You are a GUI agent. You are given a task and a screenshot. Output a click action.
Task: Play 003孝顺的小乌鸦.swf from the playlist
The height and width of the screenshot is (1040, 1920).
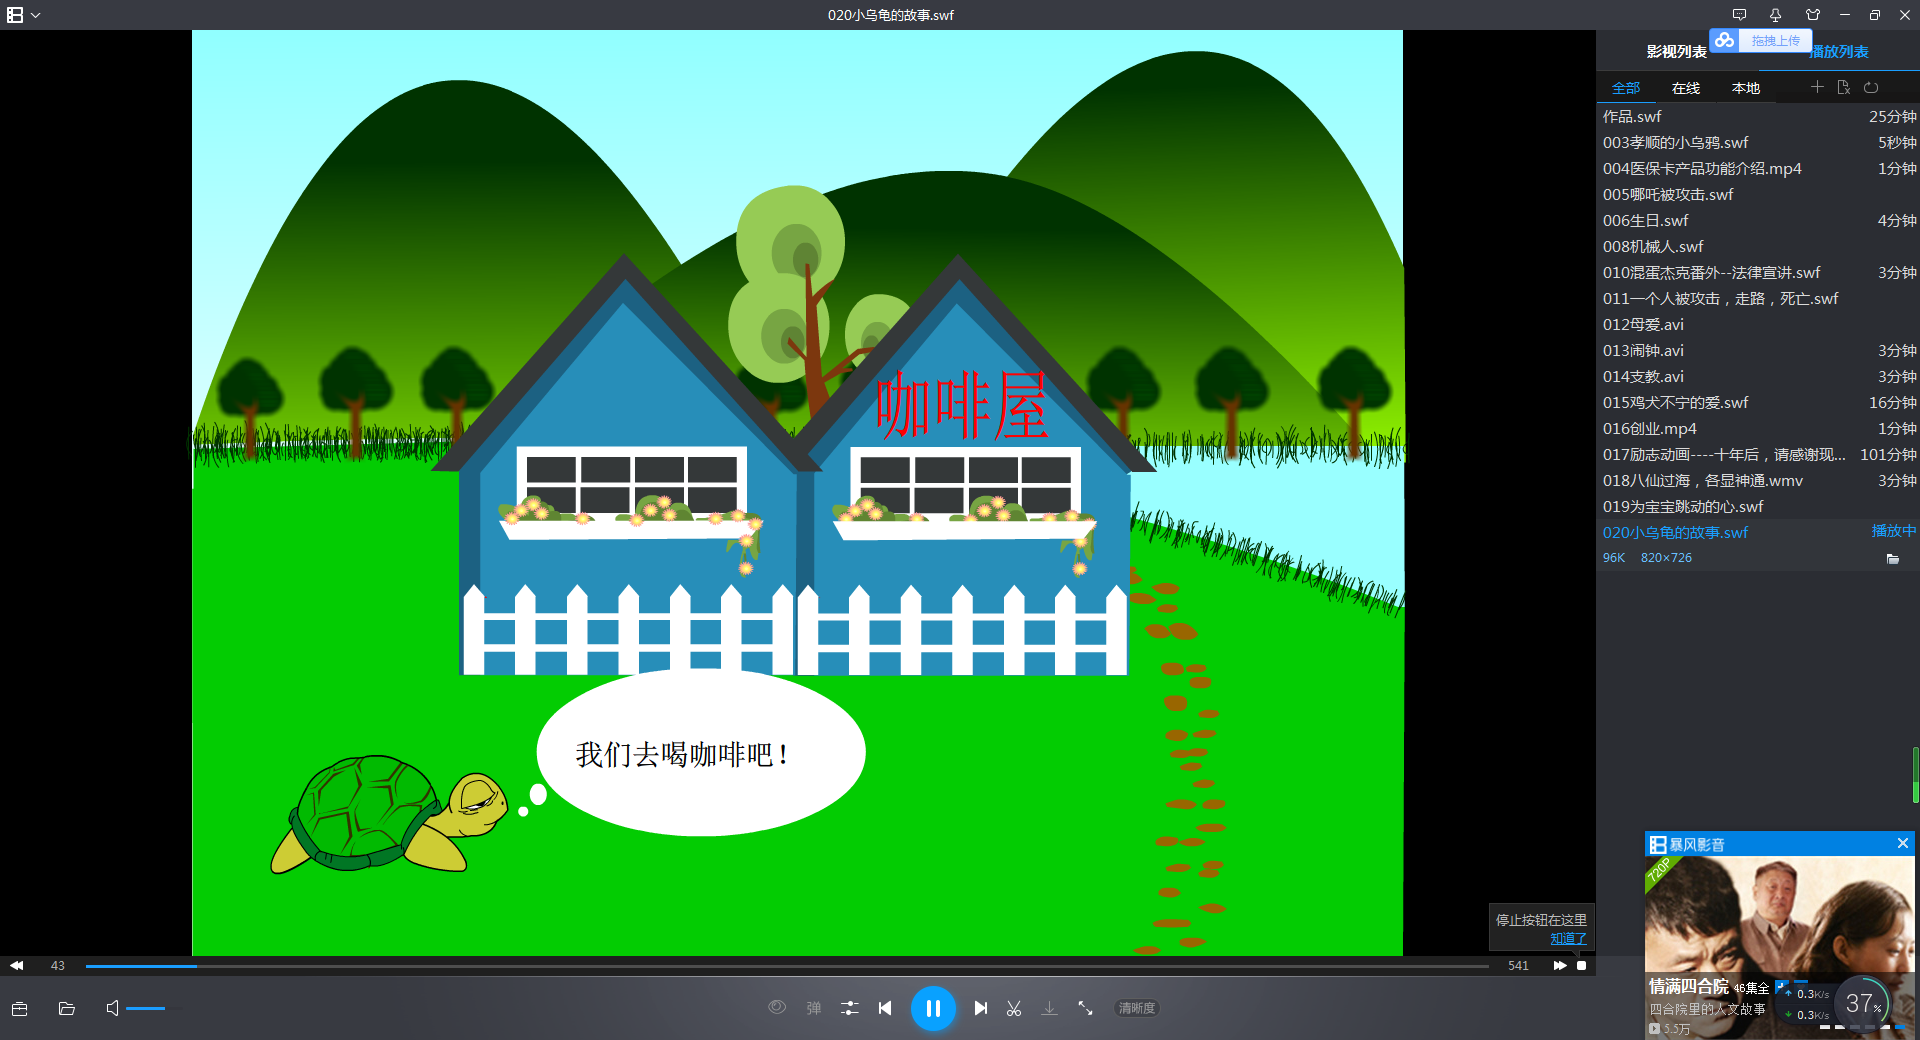click(x=1758, y=143)
